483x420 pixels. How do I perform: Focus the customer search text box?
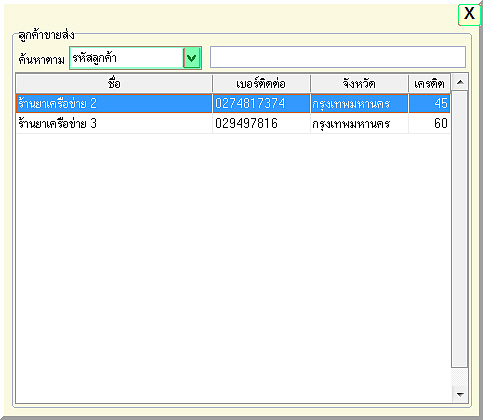[338, 57]
